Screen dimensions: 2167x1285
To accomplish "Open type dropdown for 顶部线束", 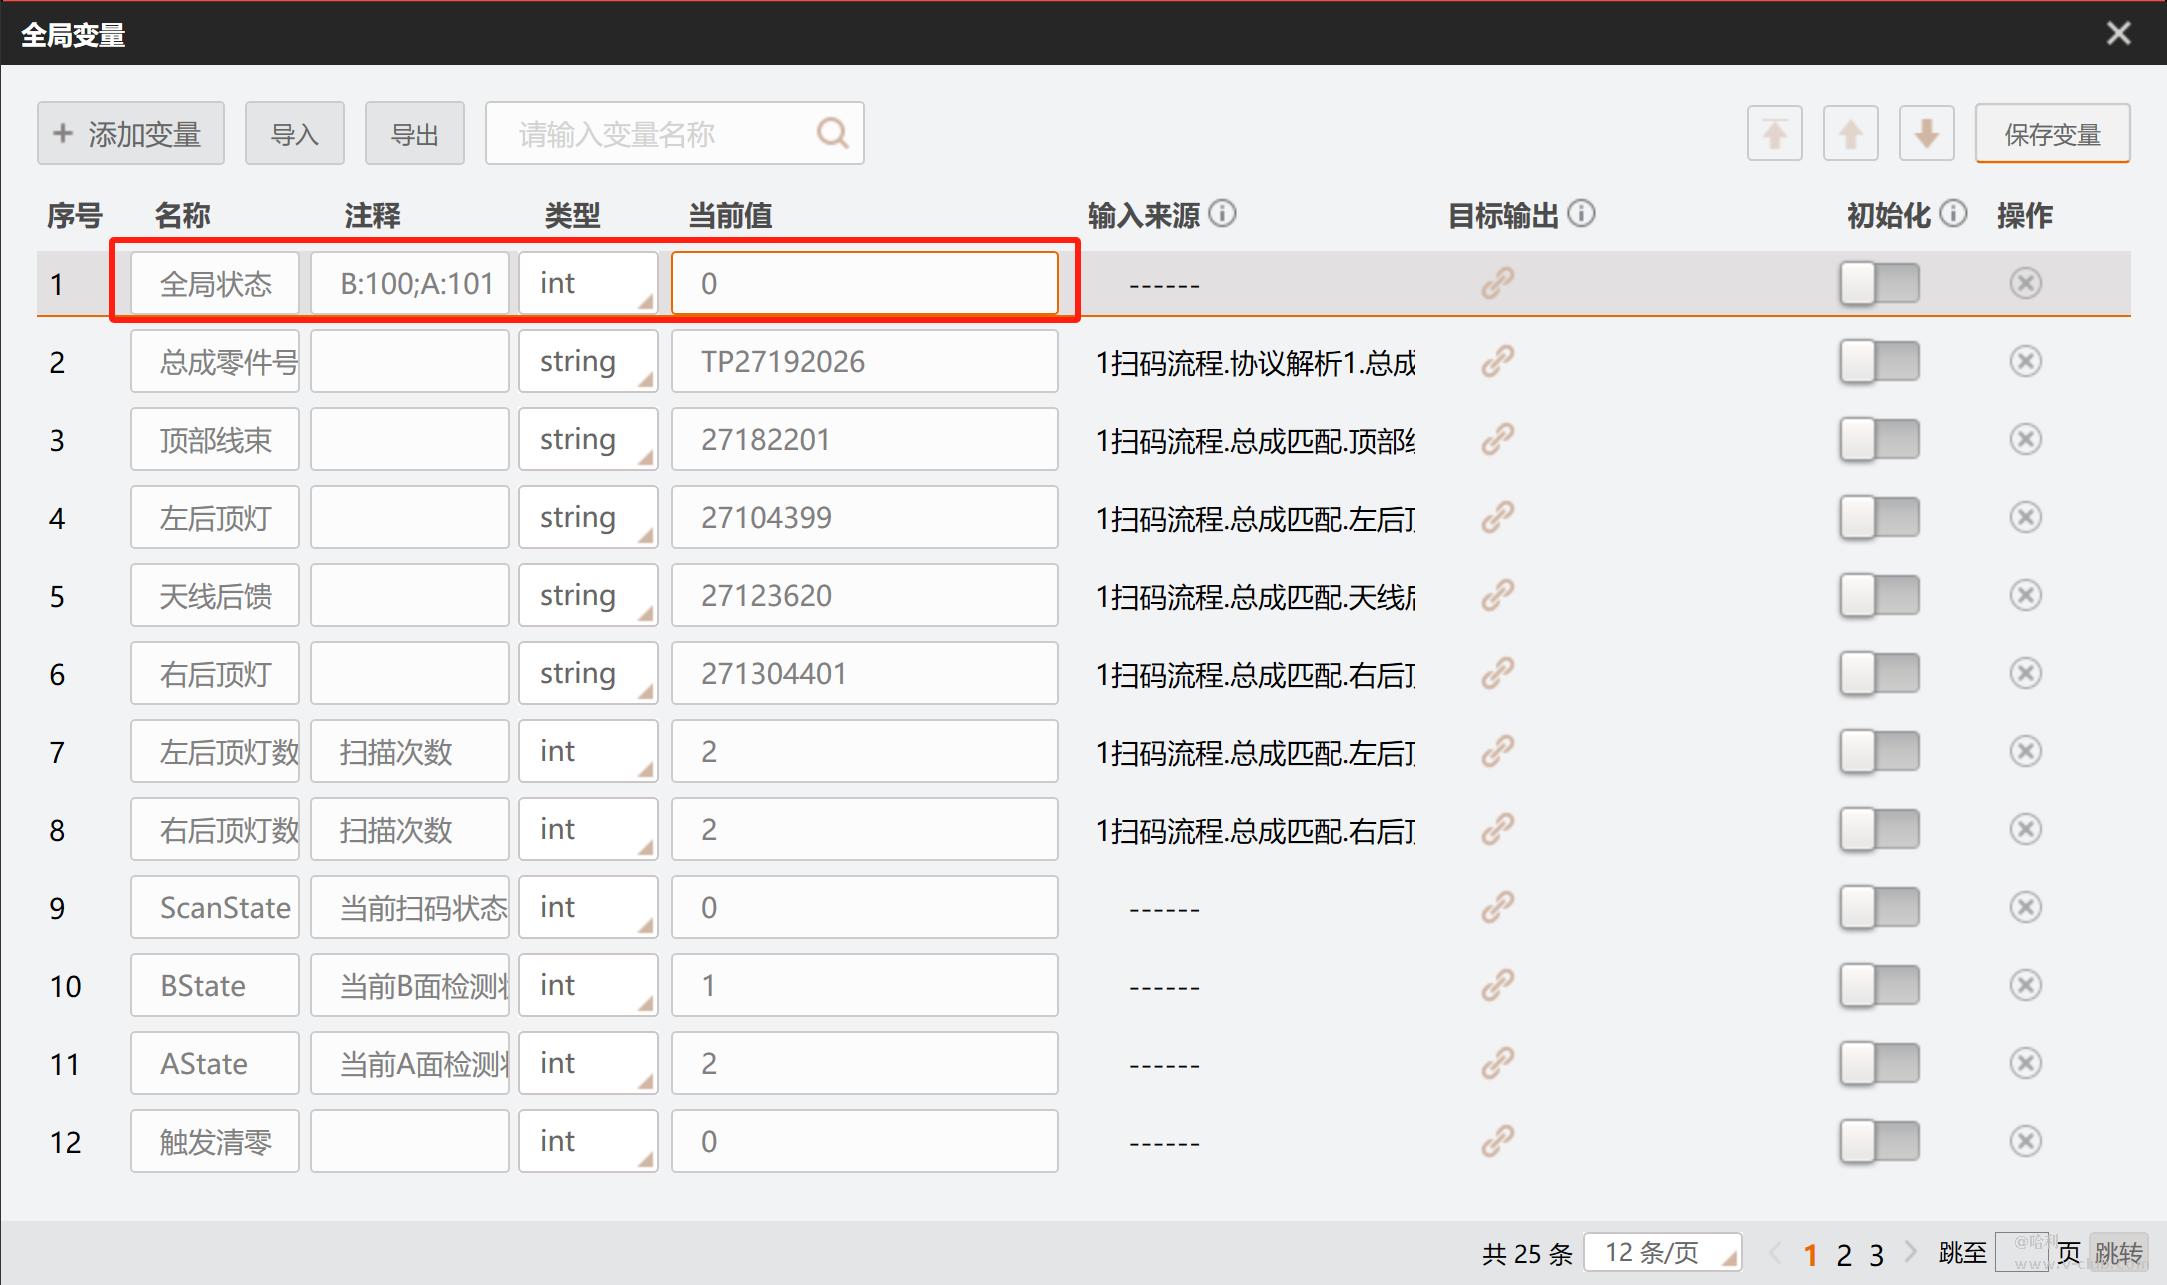I will [588, 439].
